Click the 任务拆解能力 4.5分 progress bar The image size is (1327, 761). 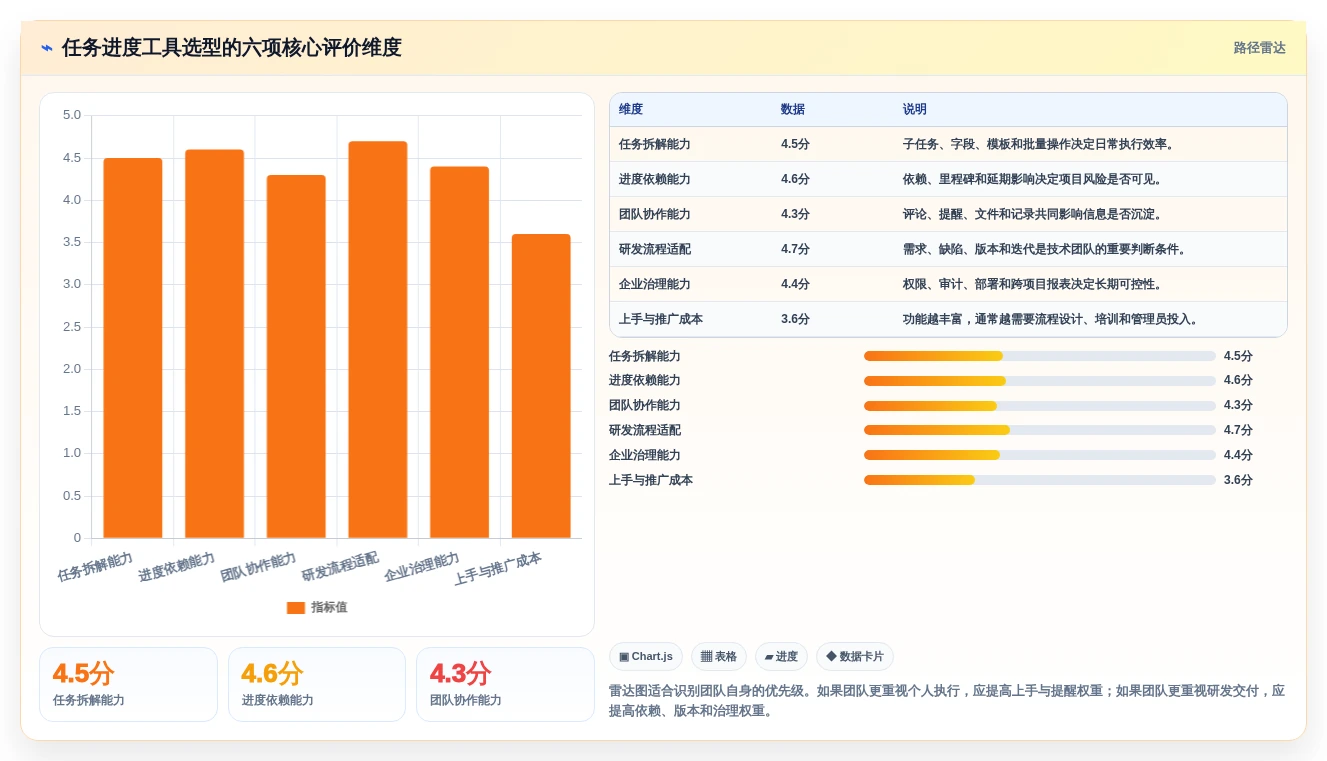pyautogui.click(x=1040, y=356)
